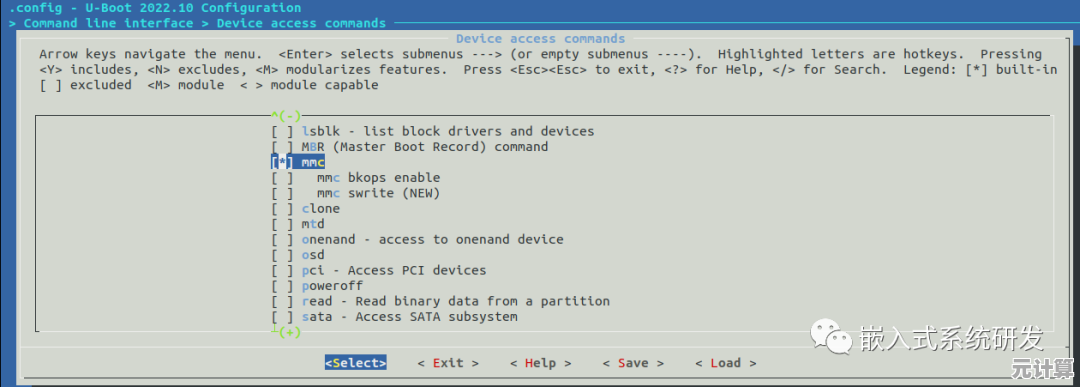Select 'mmc bkops enable' label
The image size is (1080, 387).
(378, 178)
